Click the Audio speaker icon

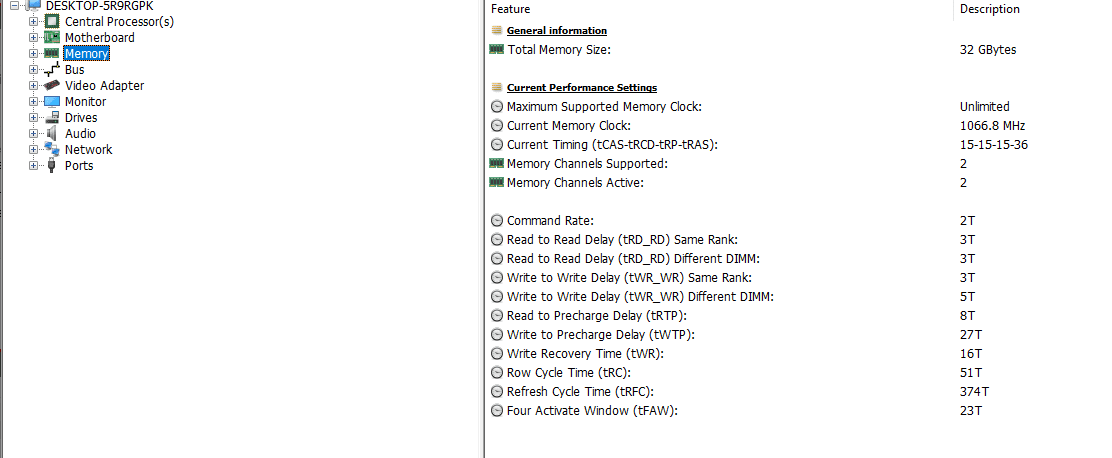pyautogui.click(x=52, y=133)
